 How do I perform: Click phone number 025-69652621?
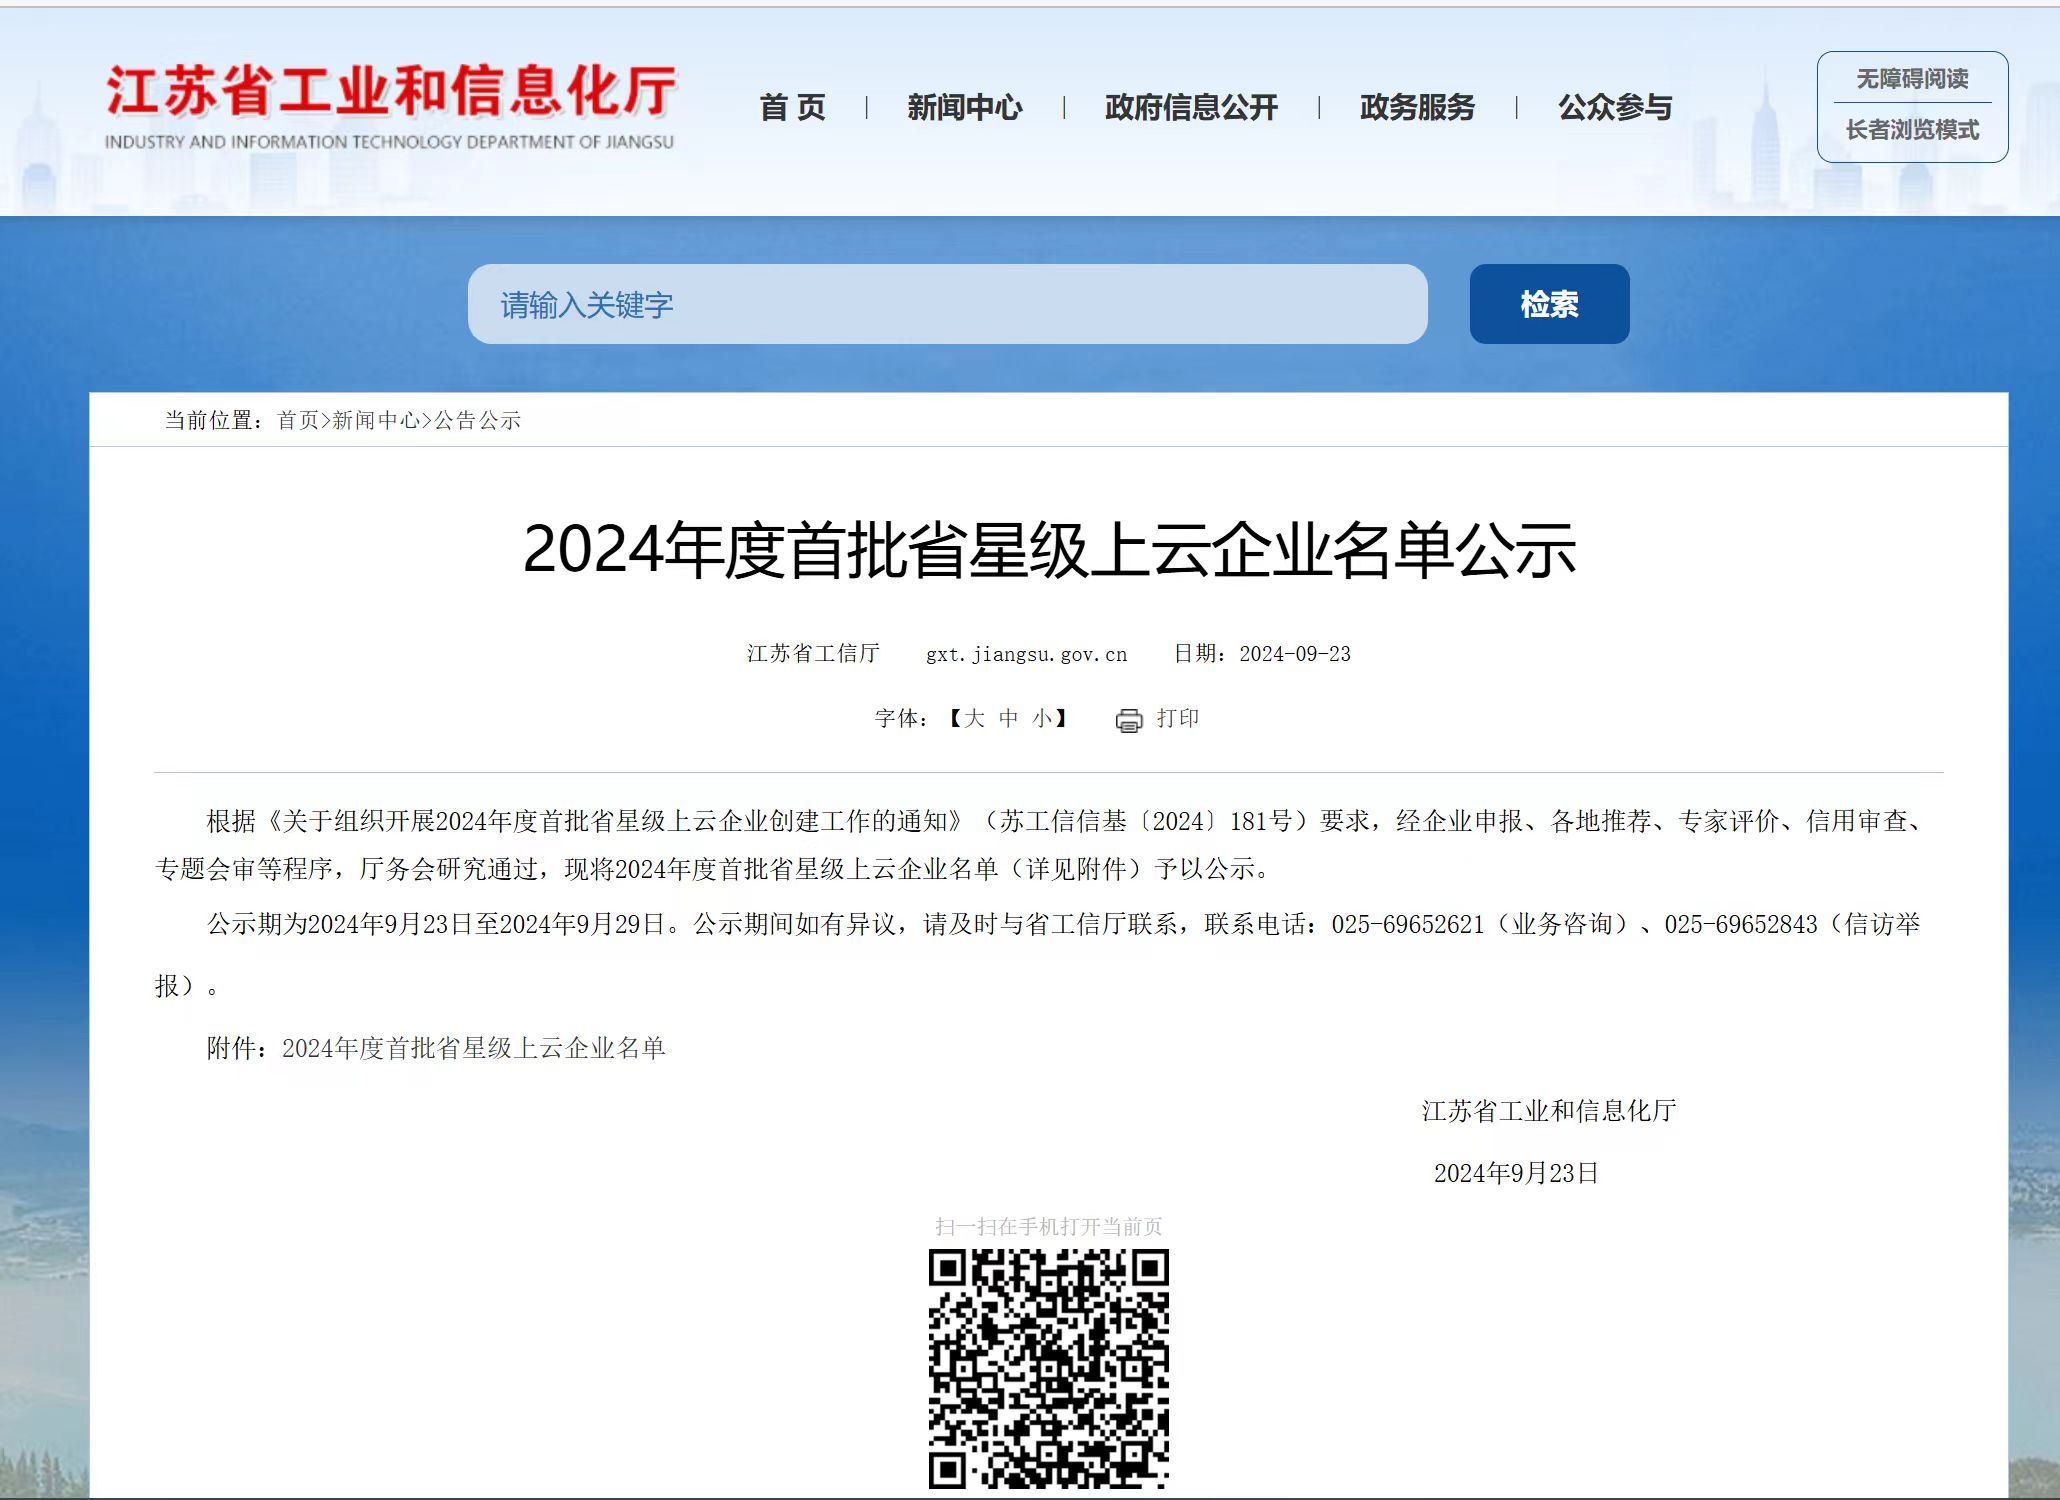click(x=1408, y=925)
